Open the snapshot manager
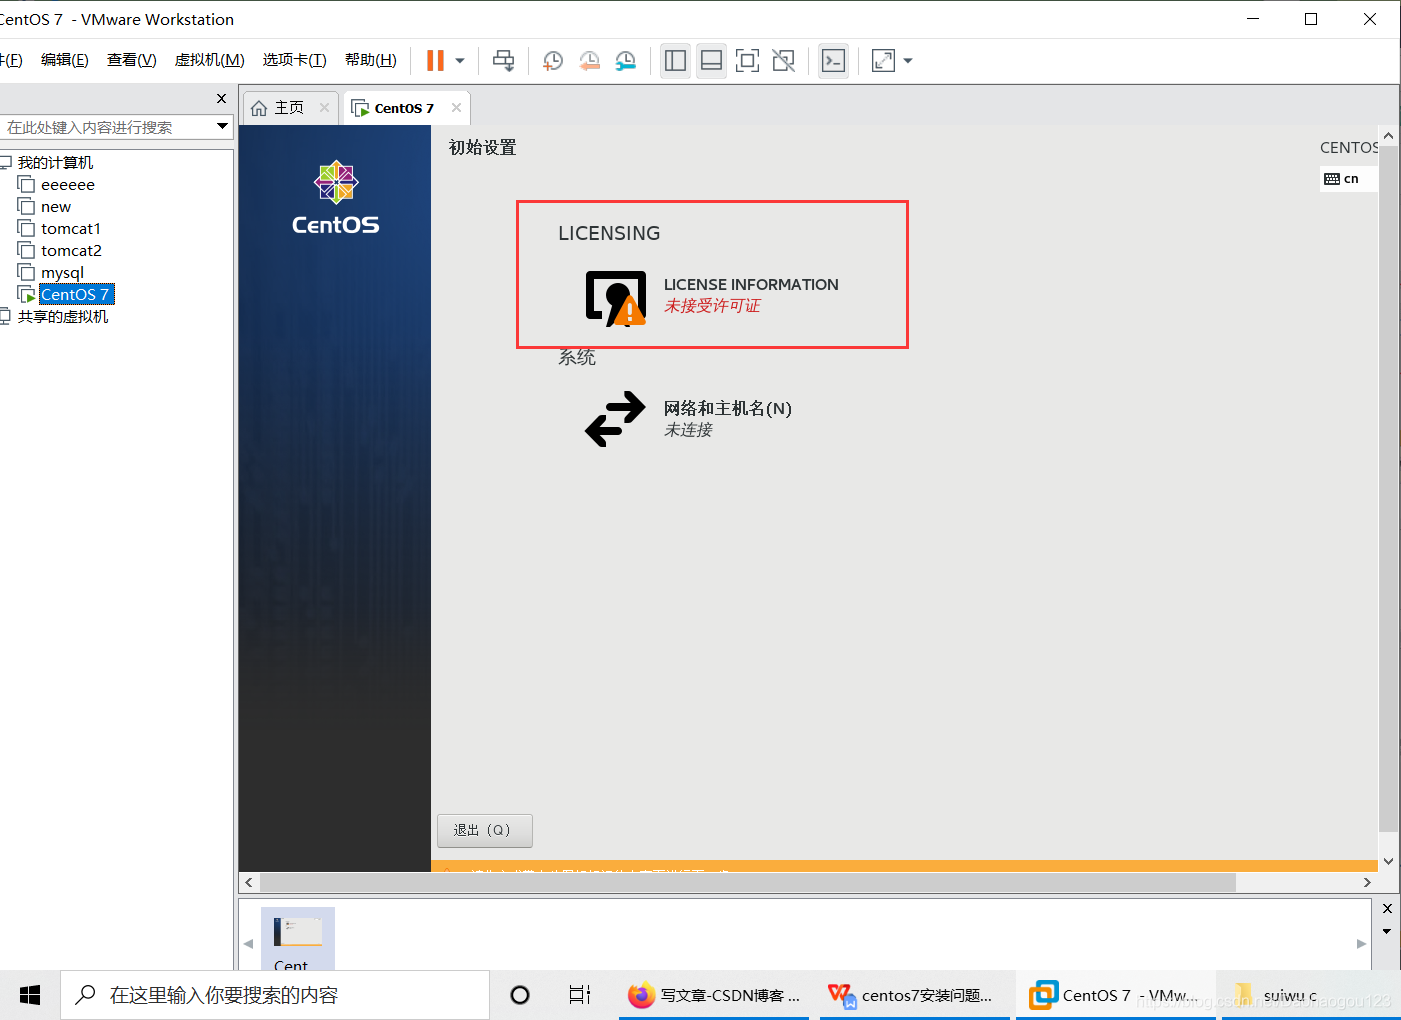The image size is (1401, 1020). pyautogui.click(x=626, y=61)
